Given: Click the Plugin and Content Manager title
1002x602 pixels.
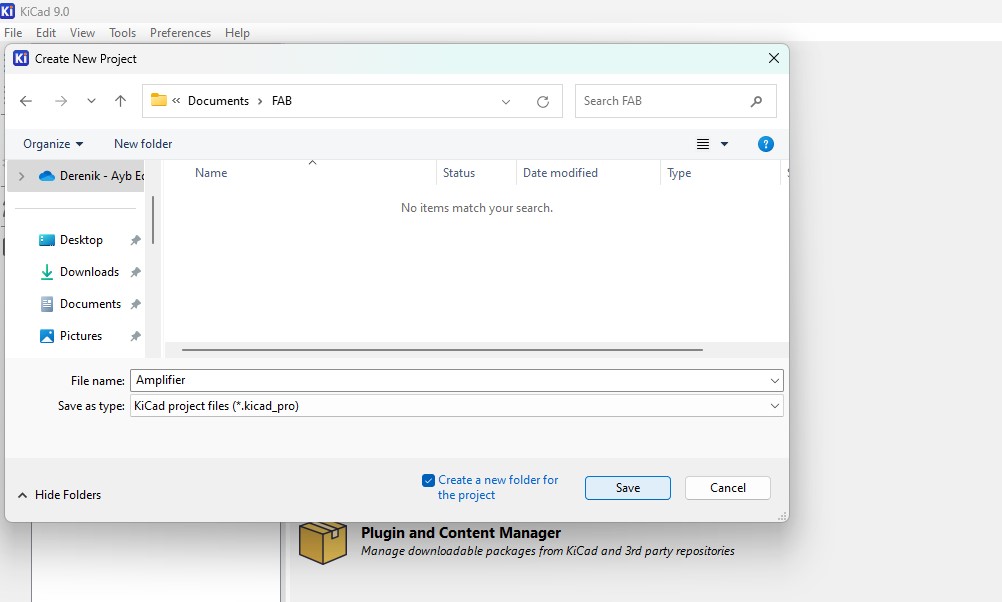Looking at the screenshot, I should click(461, 533).
